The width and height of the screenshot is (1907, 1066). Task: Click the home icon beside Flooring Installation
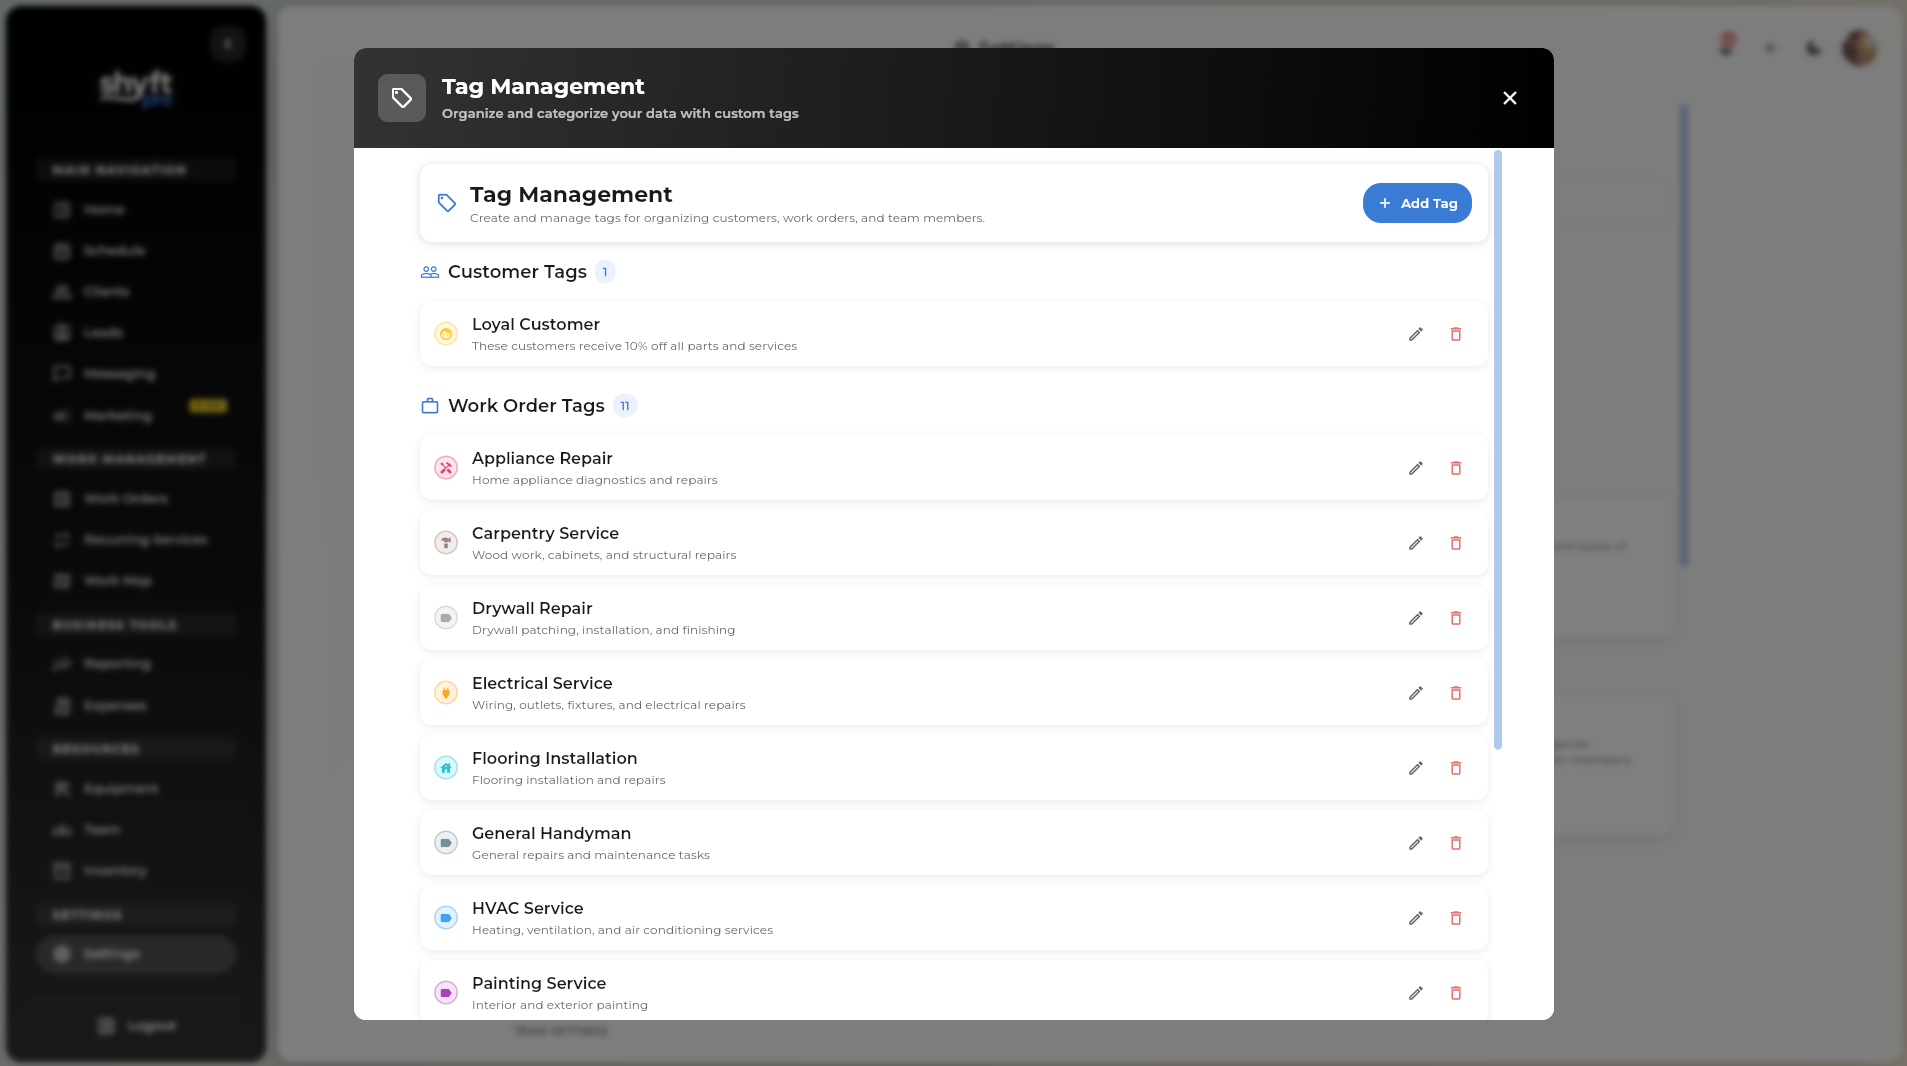(x=446, y=767)
